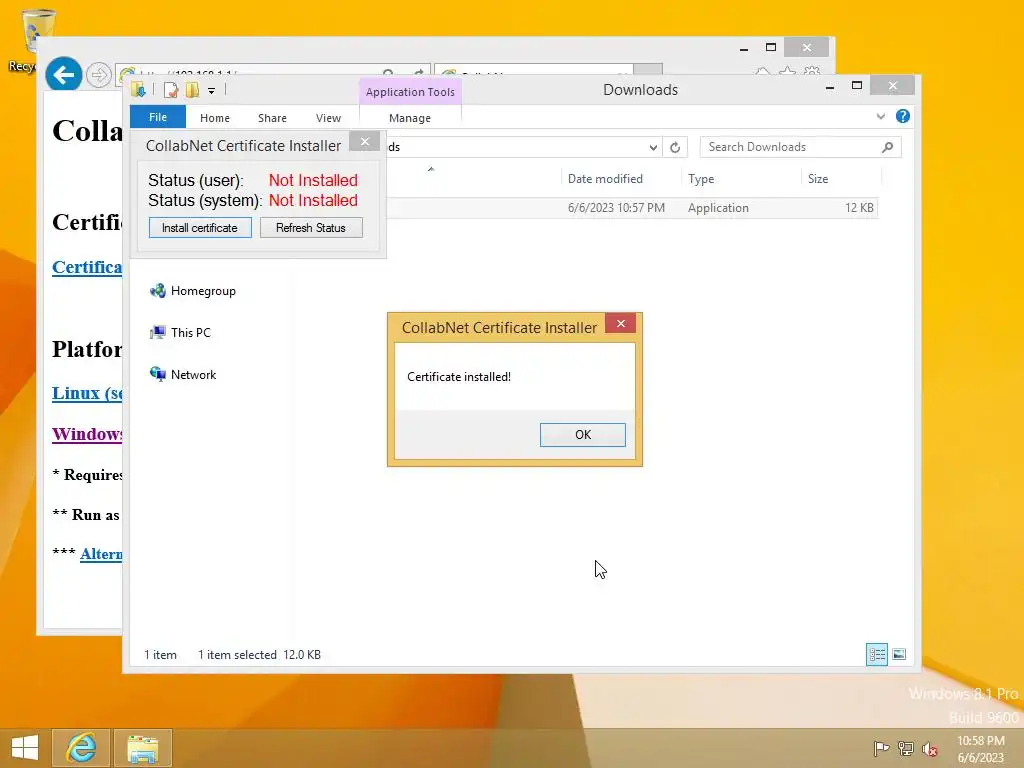Open the clock showing 10:58 PM

(x=980, y=749)
